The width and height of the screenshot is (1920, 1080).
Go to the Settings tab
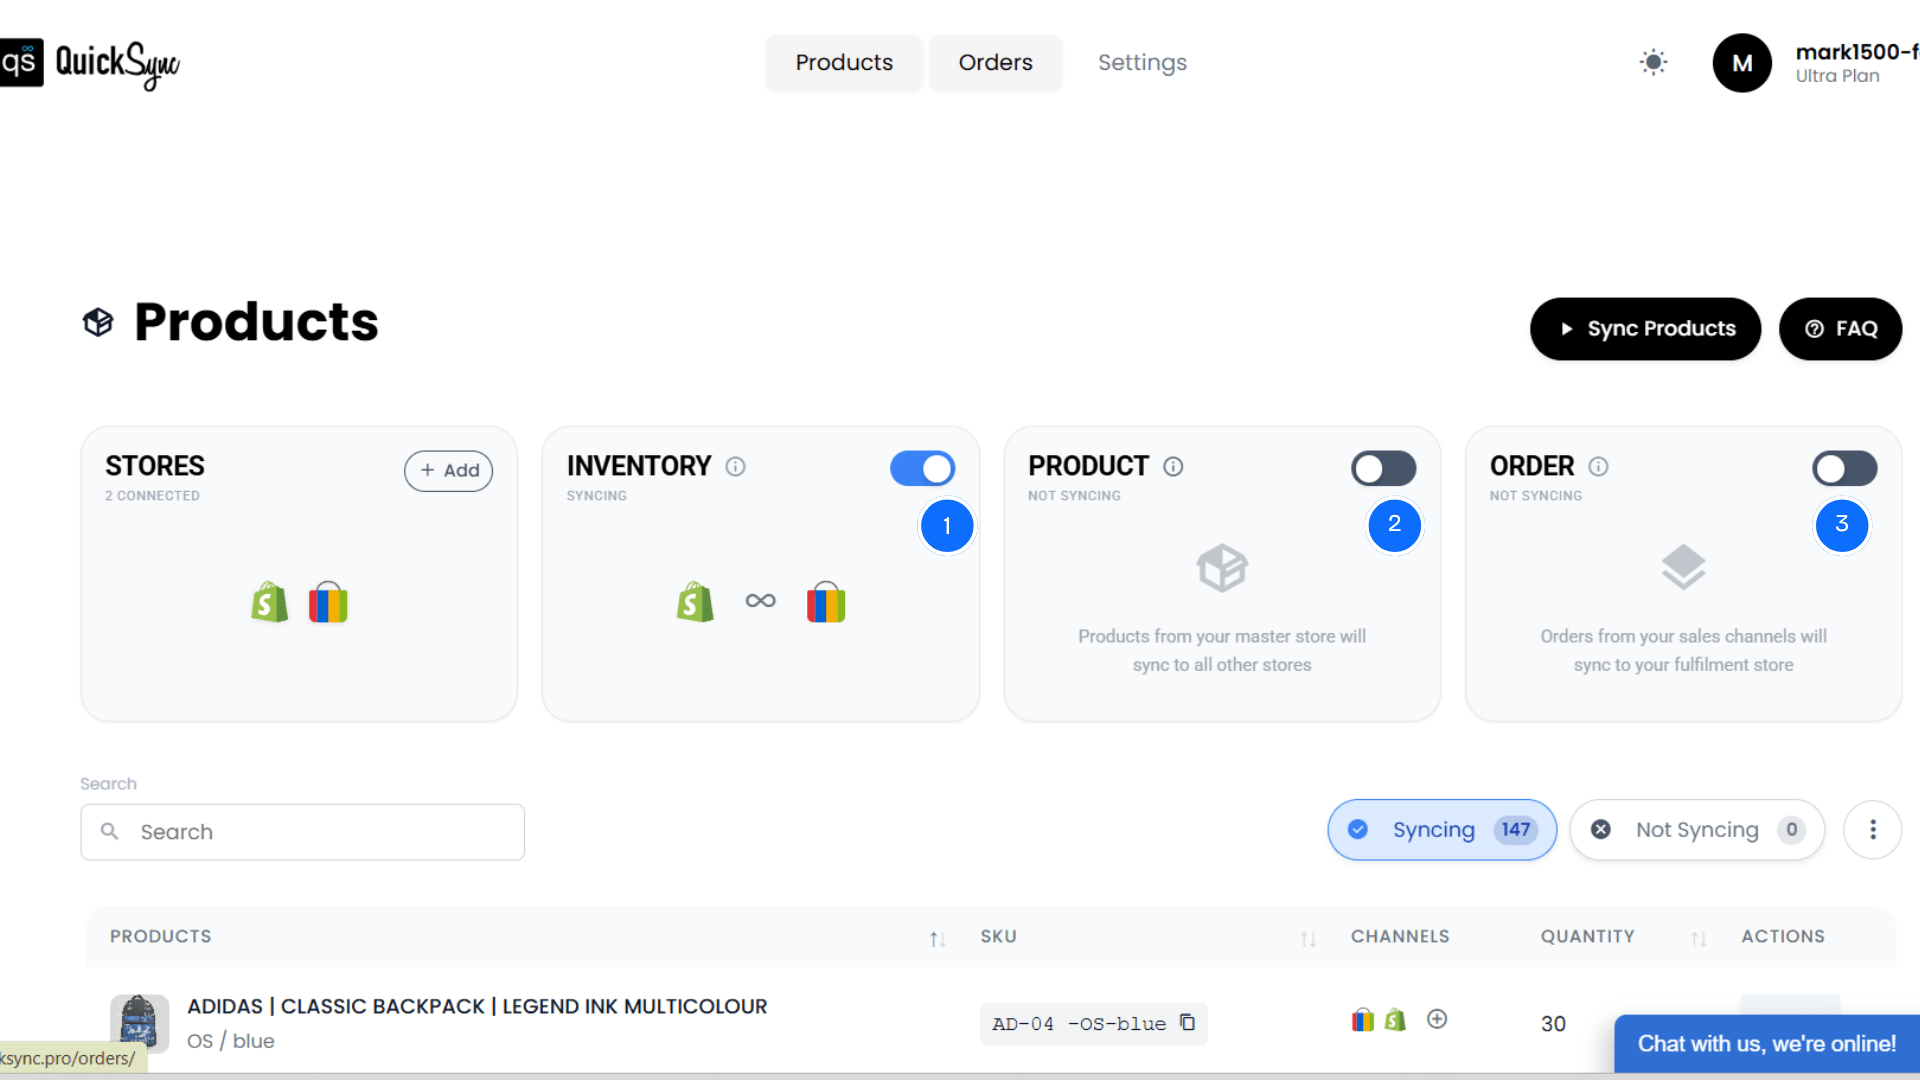click(1142, 63)
